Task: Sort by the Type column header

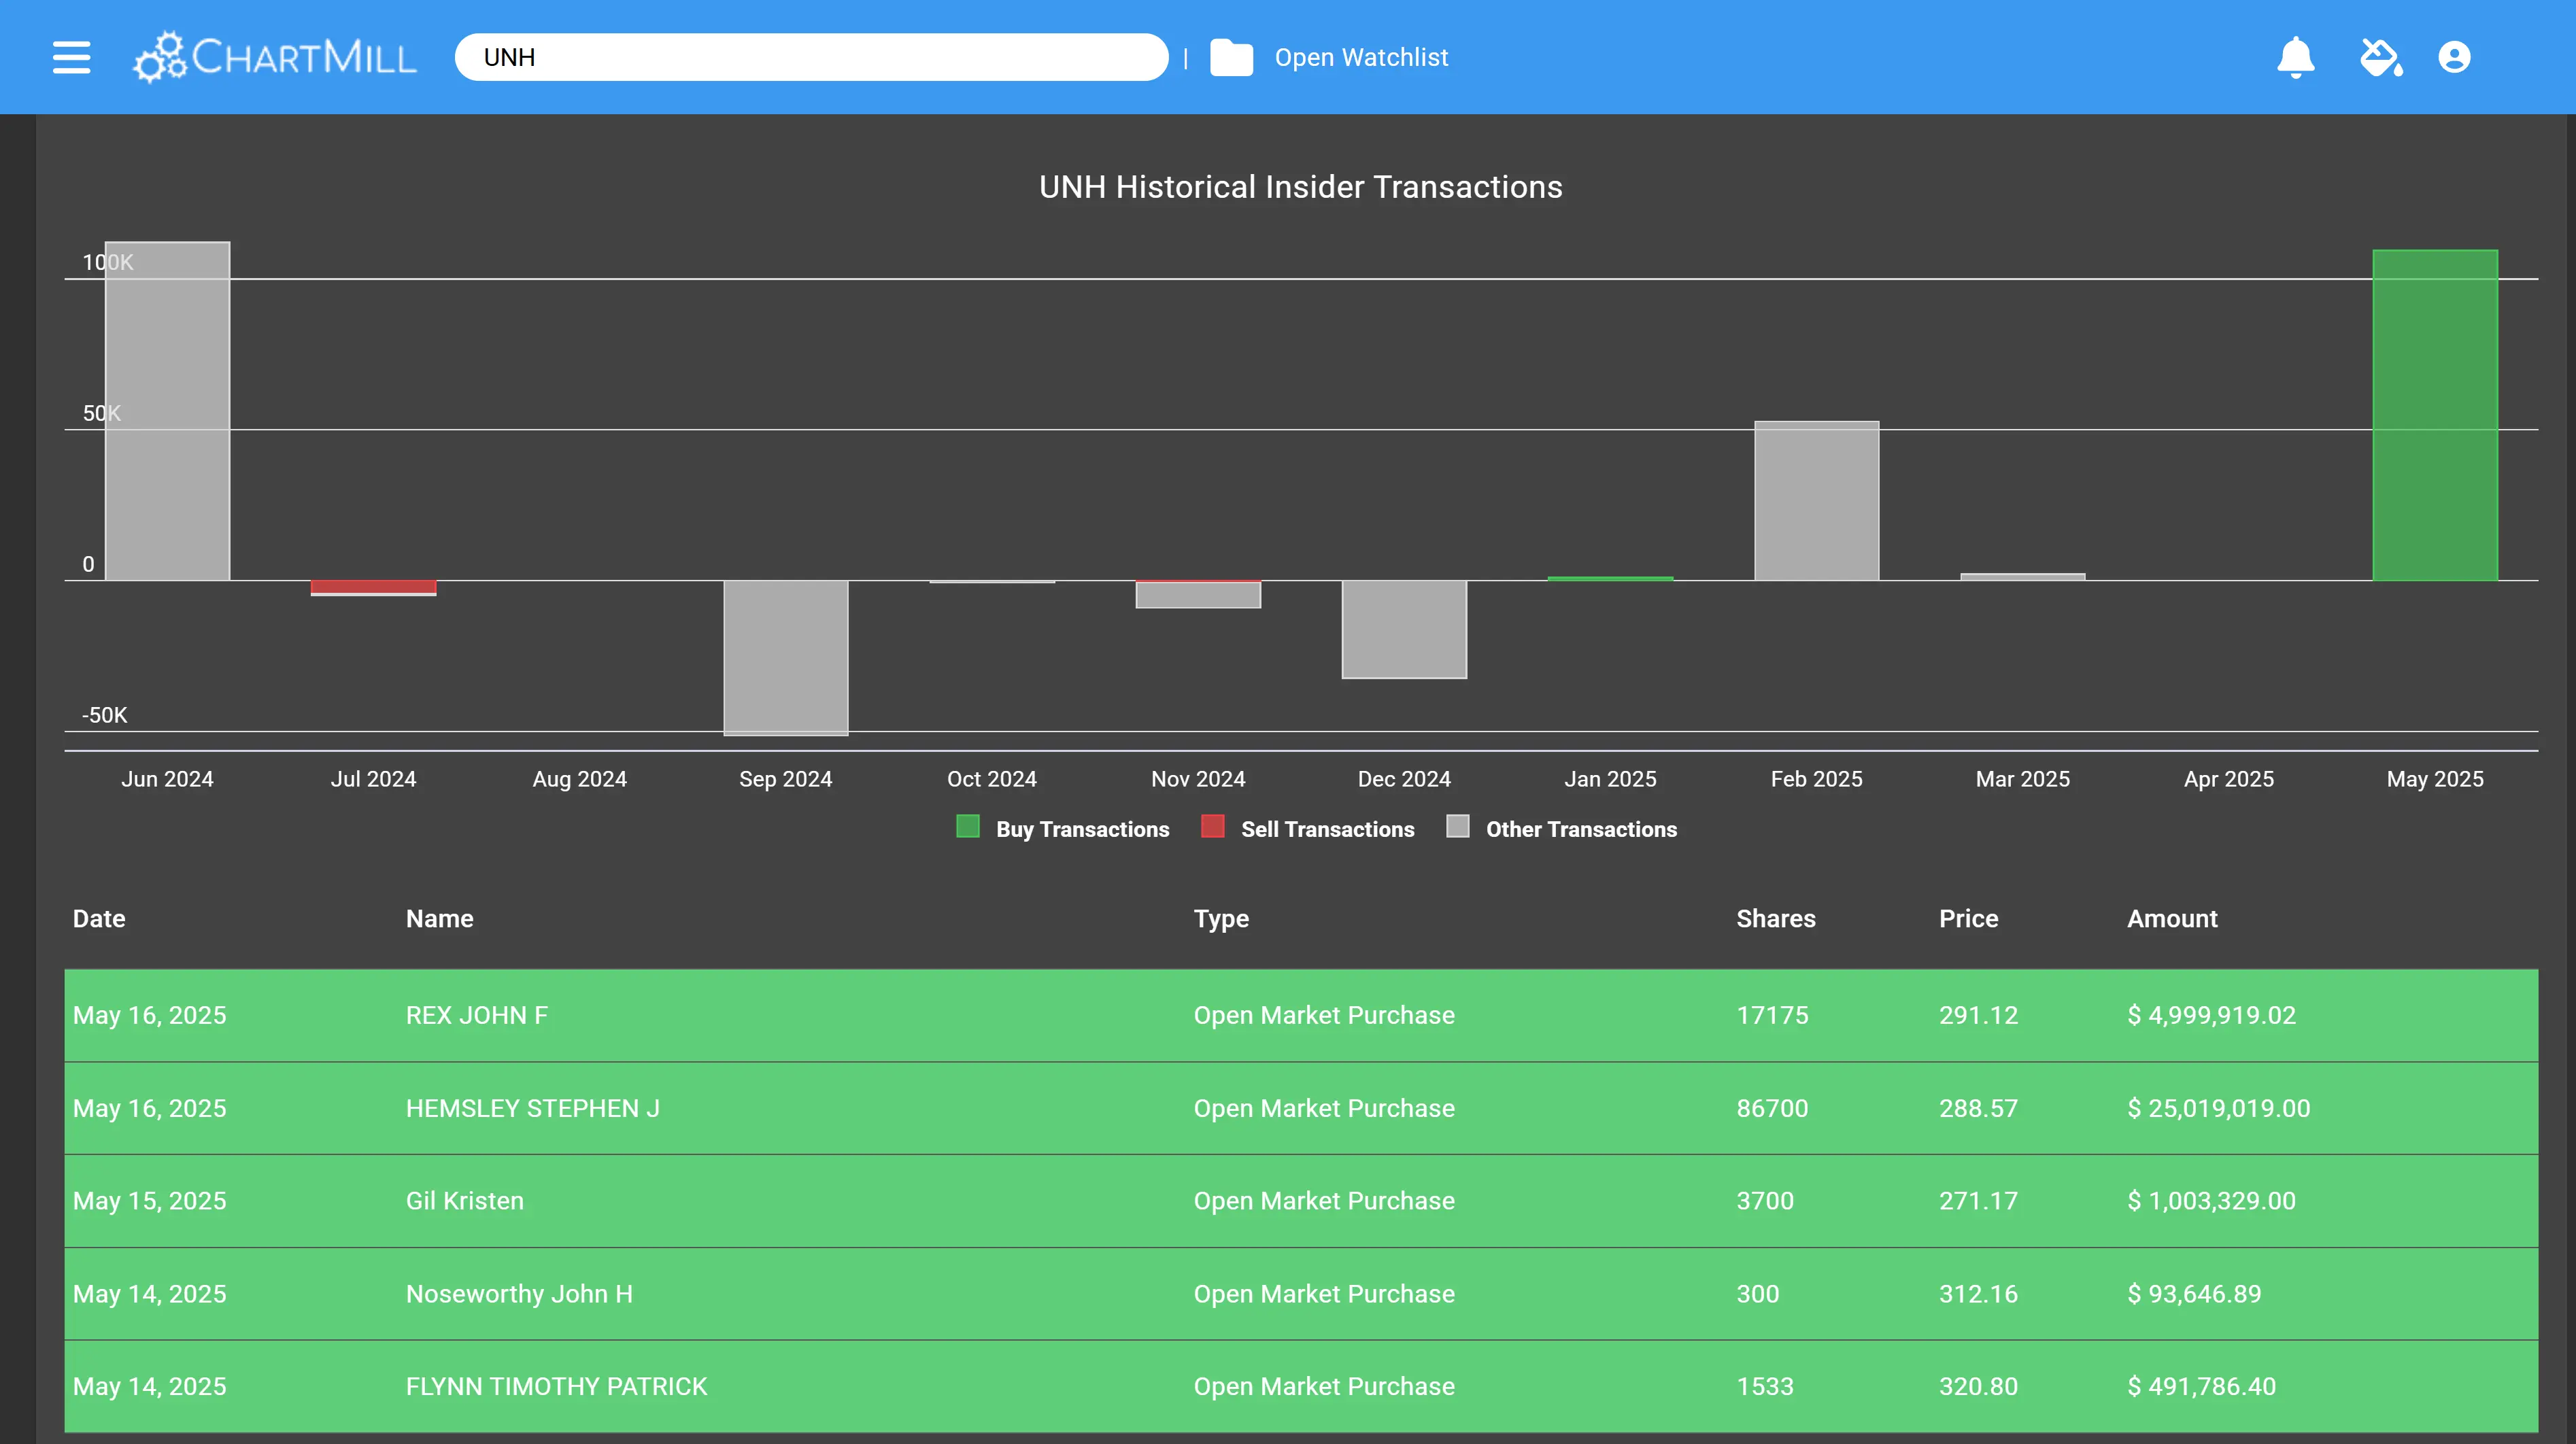Action: [1221, 919]
